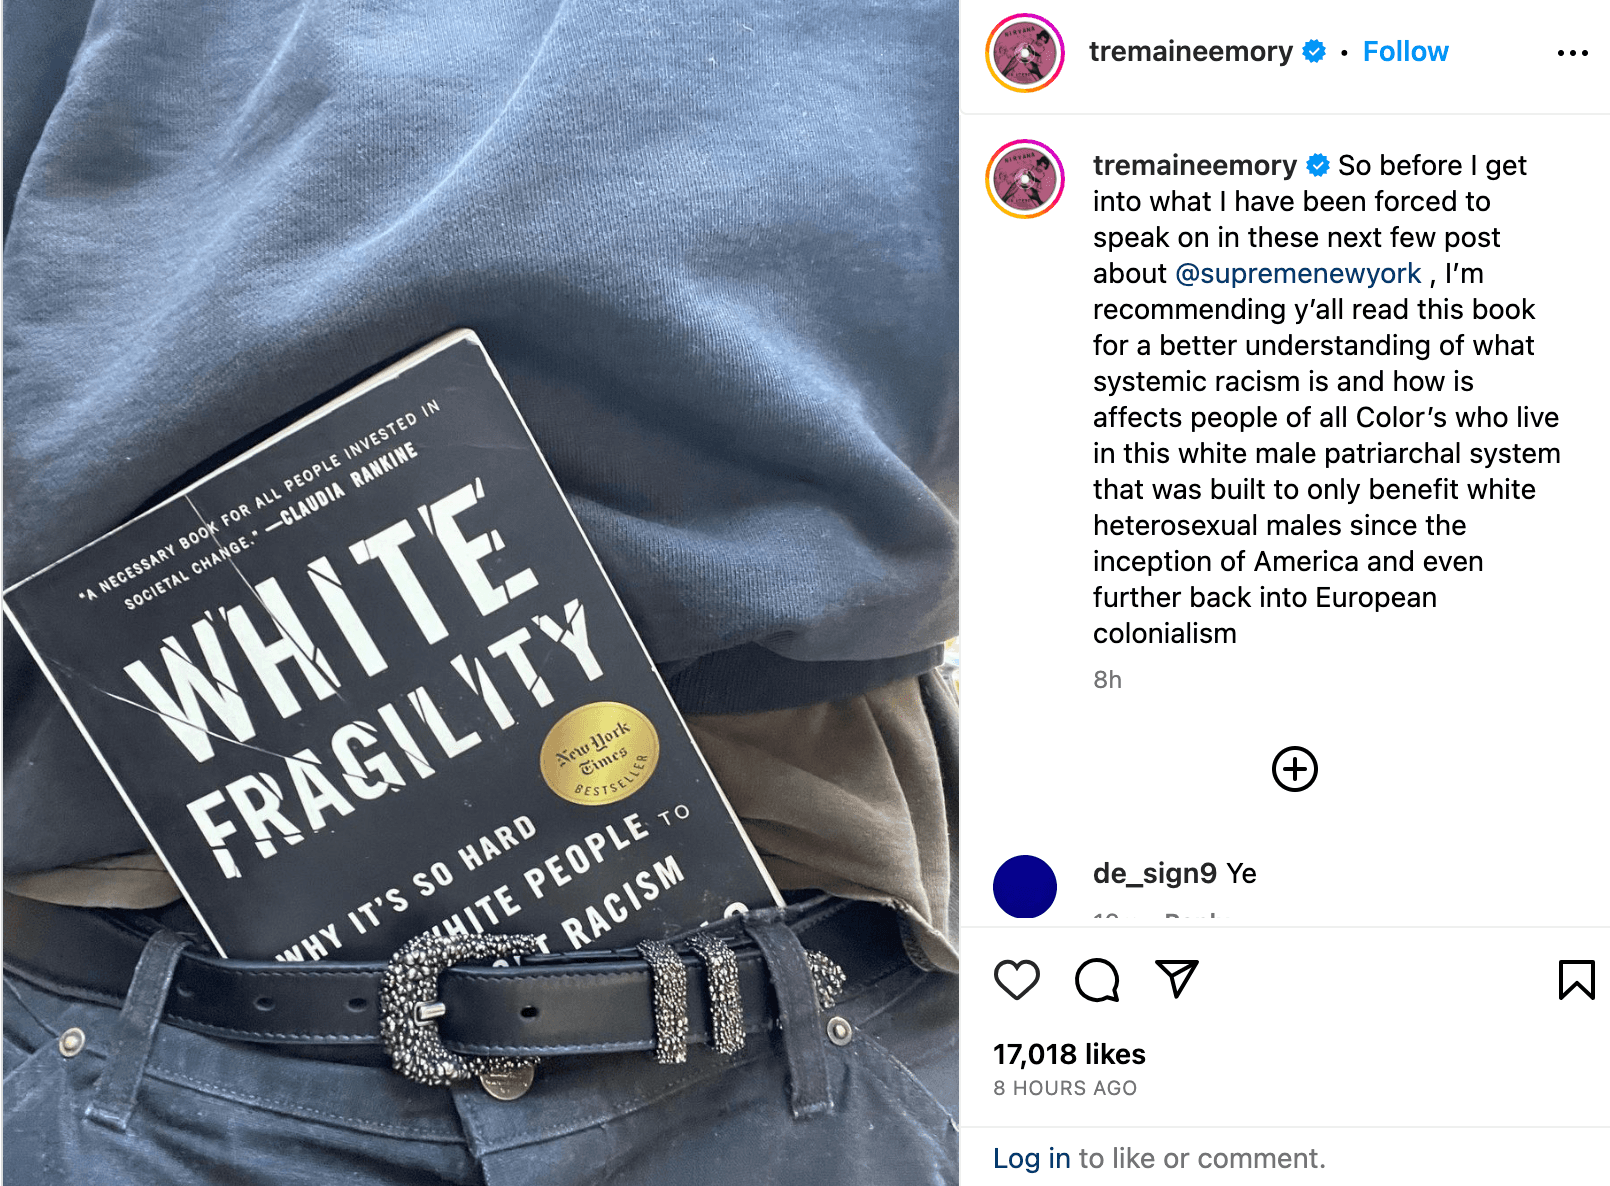
Task: Click the de_sign9 username
Action: click(x=1155, y=873)
